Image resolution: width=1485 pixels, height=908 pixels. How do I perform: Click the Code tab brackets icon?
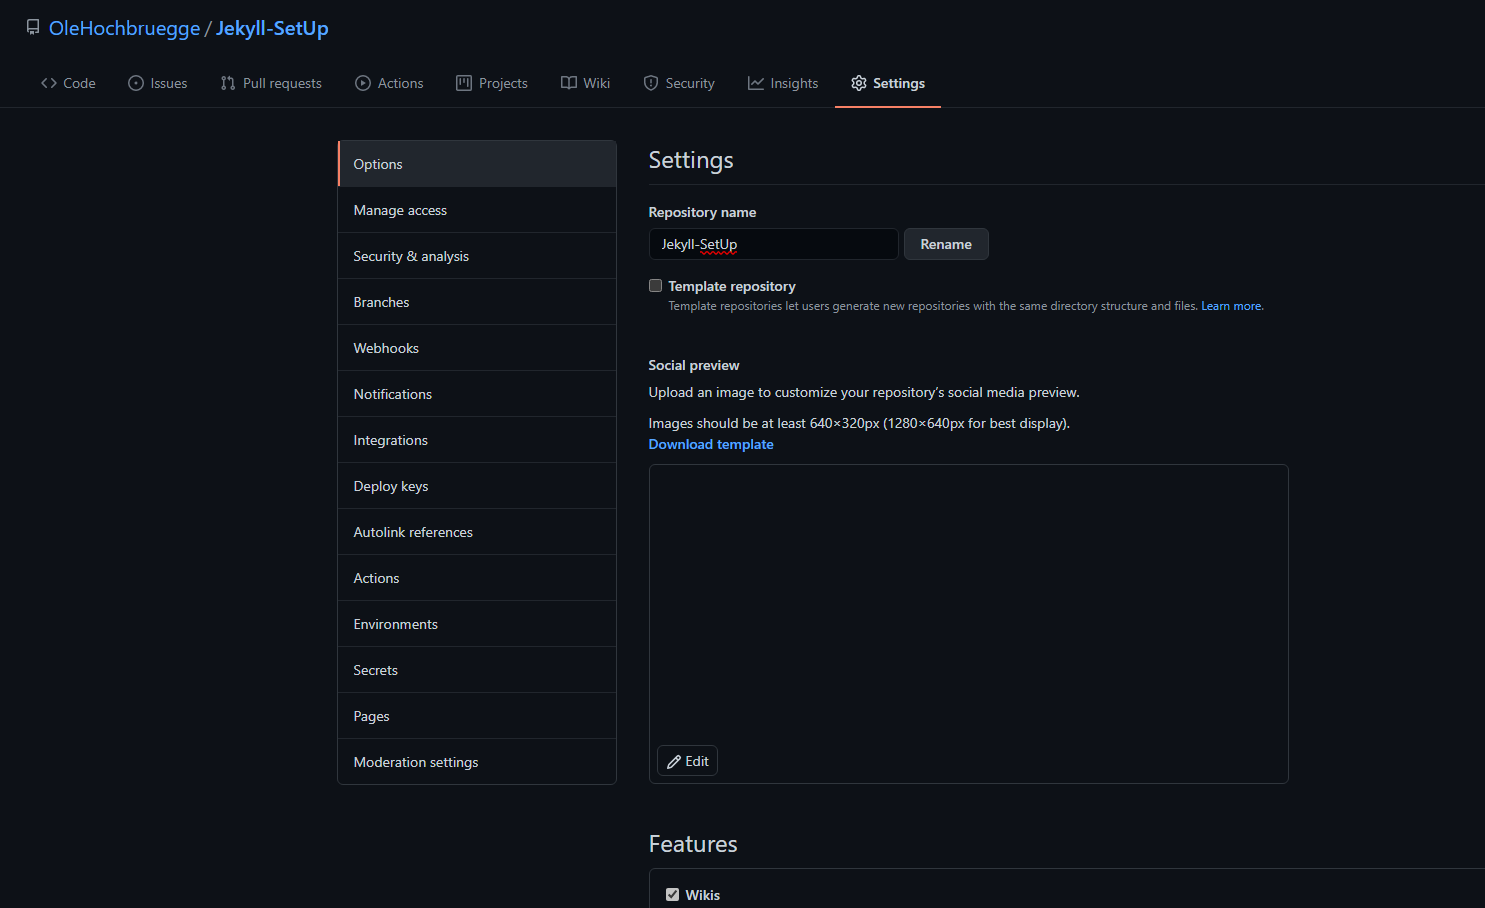[49, 83]
